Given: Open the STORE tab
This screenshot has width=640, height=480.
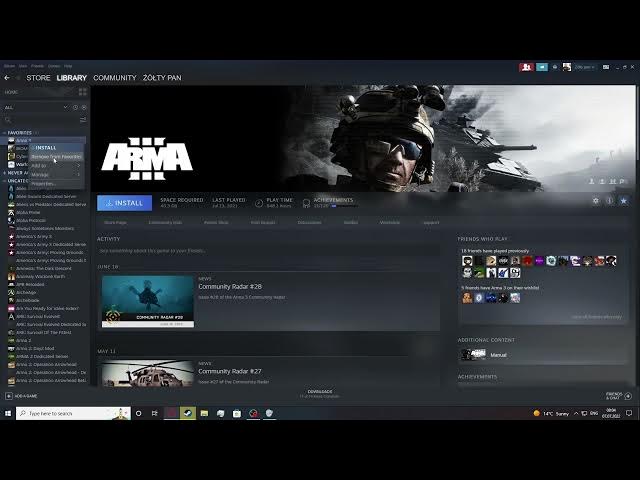Looking at the screenshot, I should 38,78.
